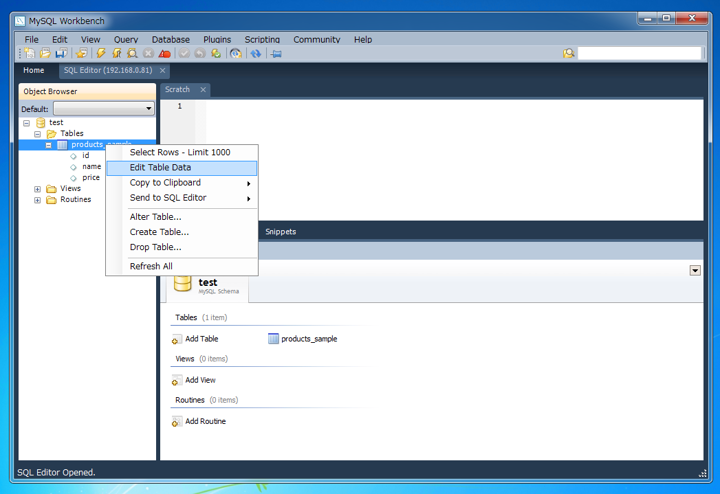Click Routines folder icon in tree
Image resolution: width=720 pixels, height=494 pixels.
pos(51,200)
